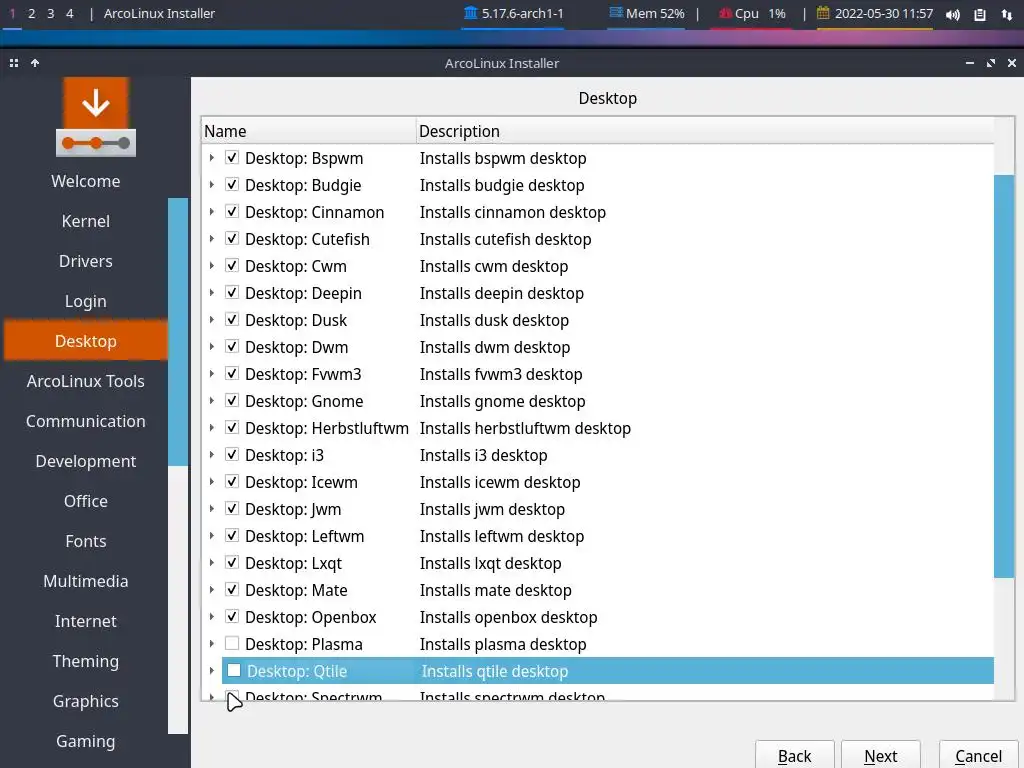Switch to workspace 3
Image resolution: width=1024 pixels, height=768 pixels.
(x=50, y=13)
